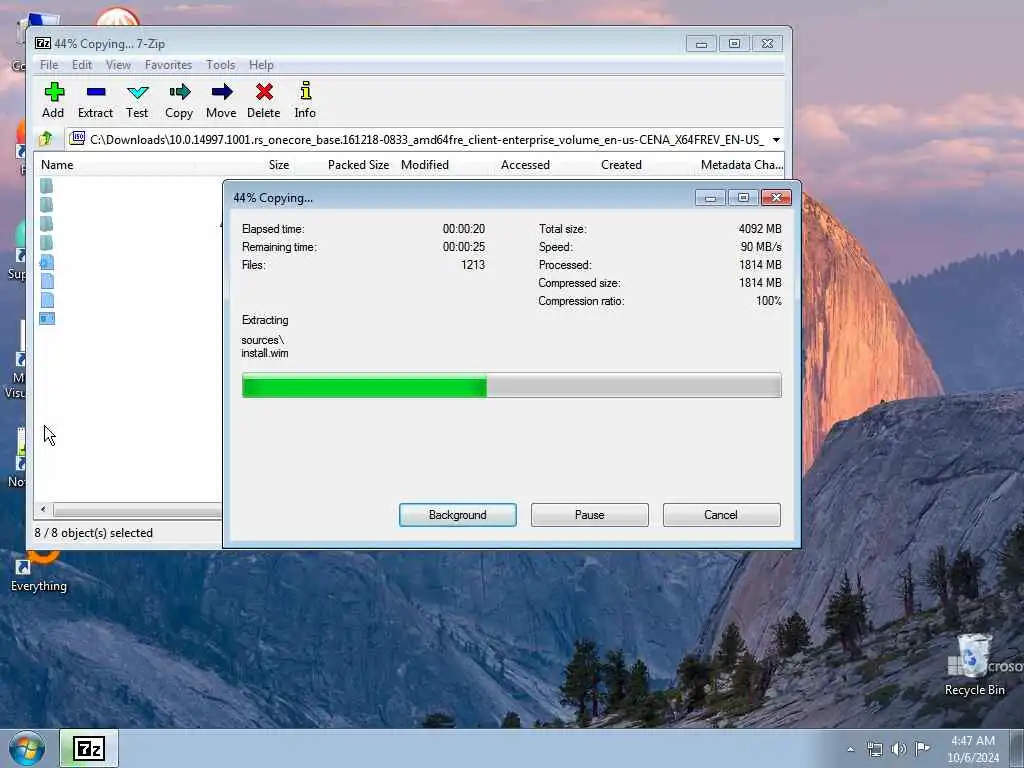This screenshot has width=1024, height=768.
Task: Click the Files count 1213
Action: (x=473, y=264)
